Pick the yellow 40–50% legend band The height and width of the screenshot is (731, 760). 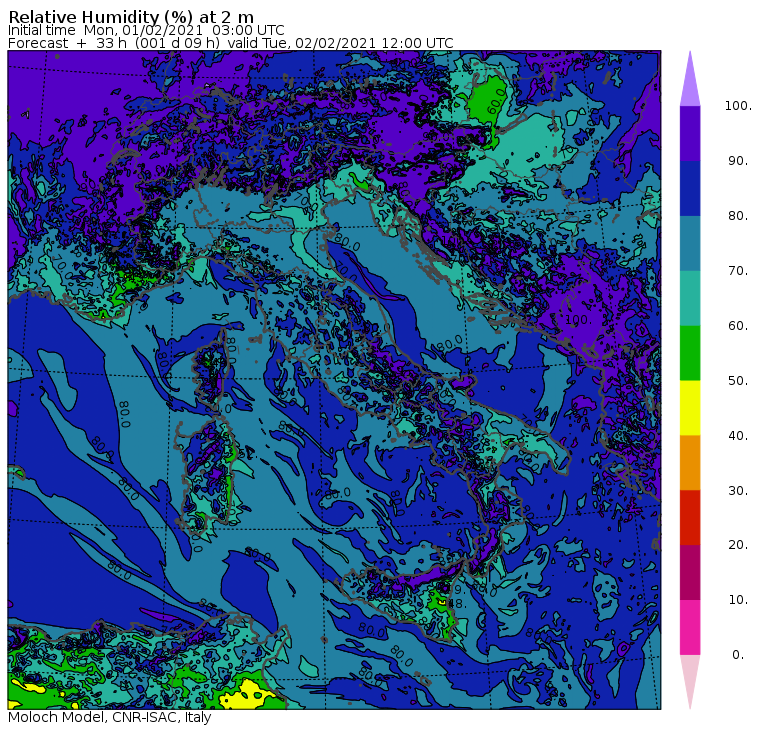tap(690, 408)
